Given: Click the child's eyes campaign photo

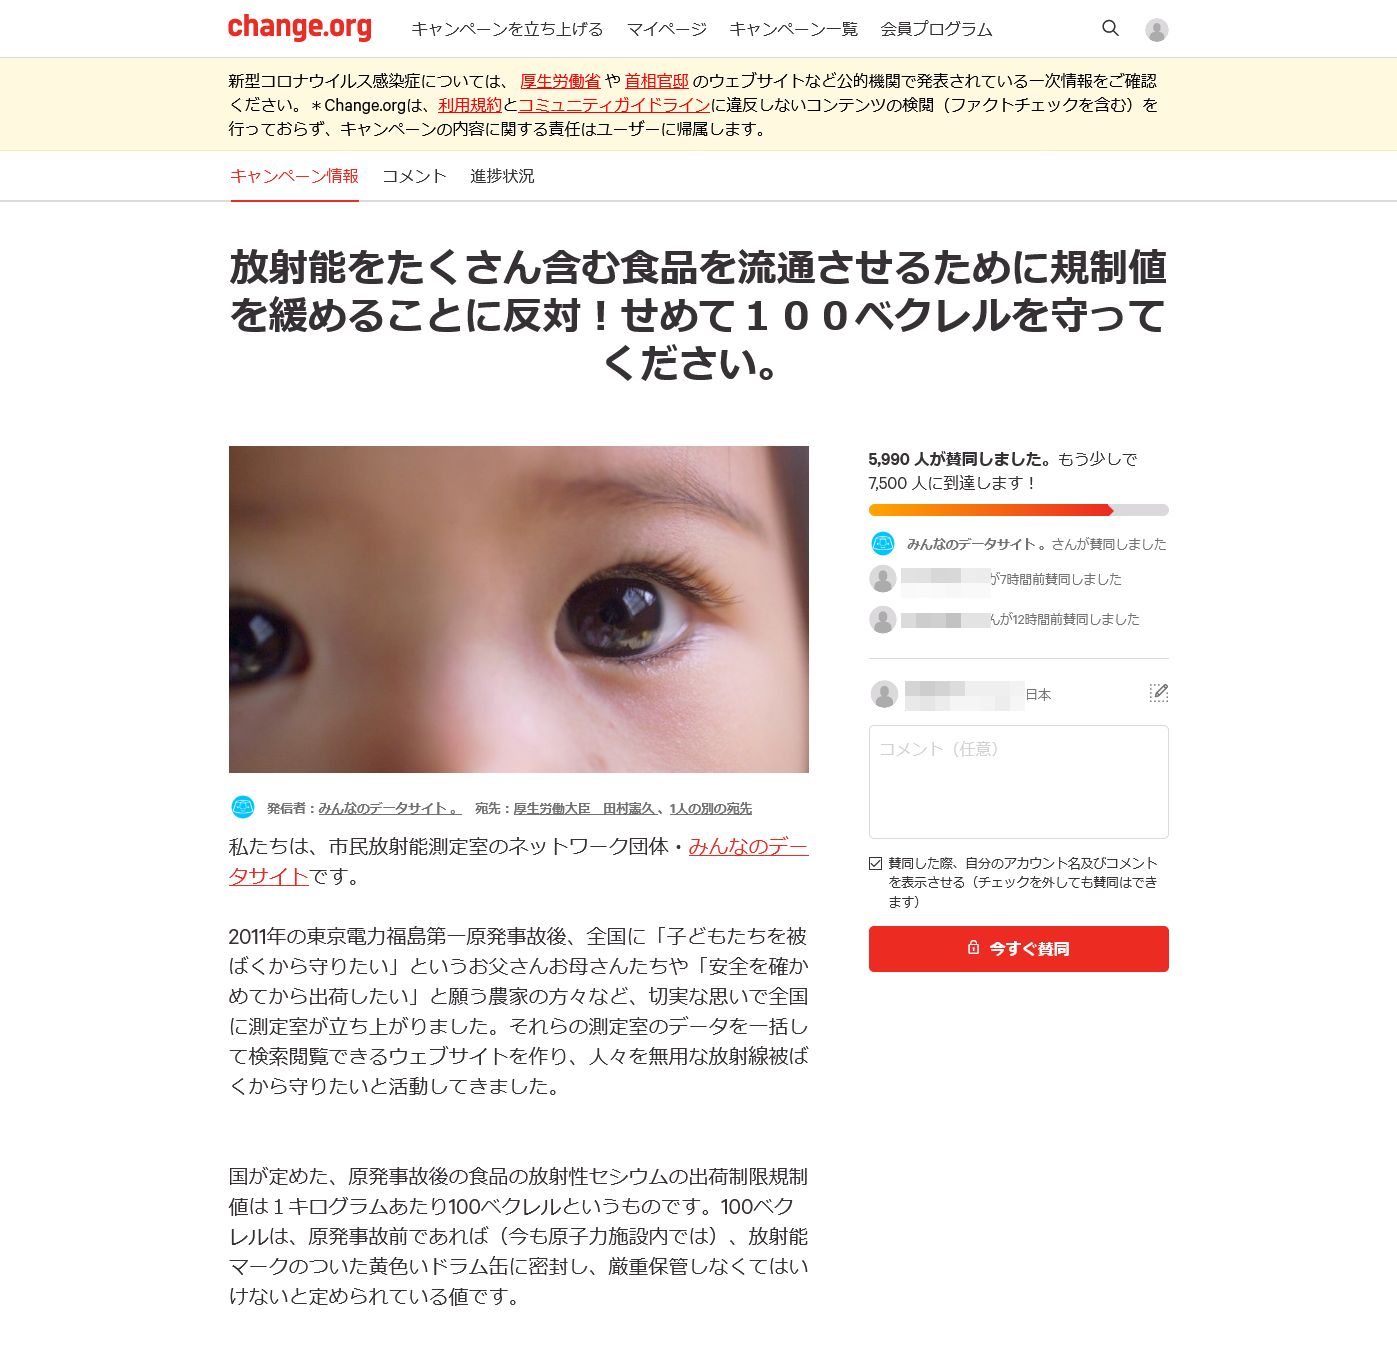Looking at the screenshot, I should click(x=519, y=609).
